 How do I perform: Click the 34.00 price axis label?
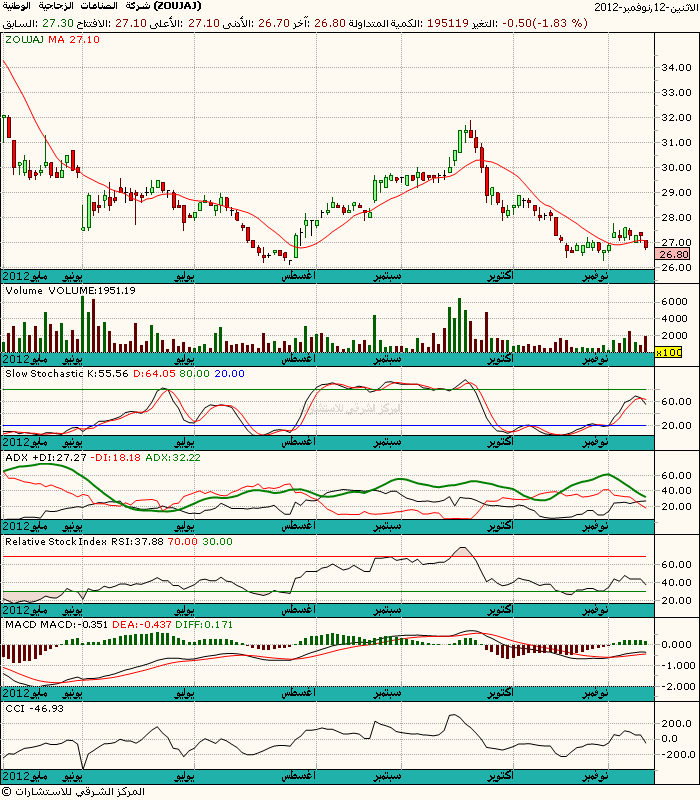coord(676,67)
